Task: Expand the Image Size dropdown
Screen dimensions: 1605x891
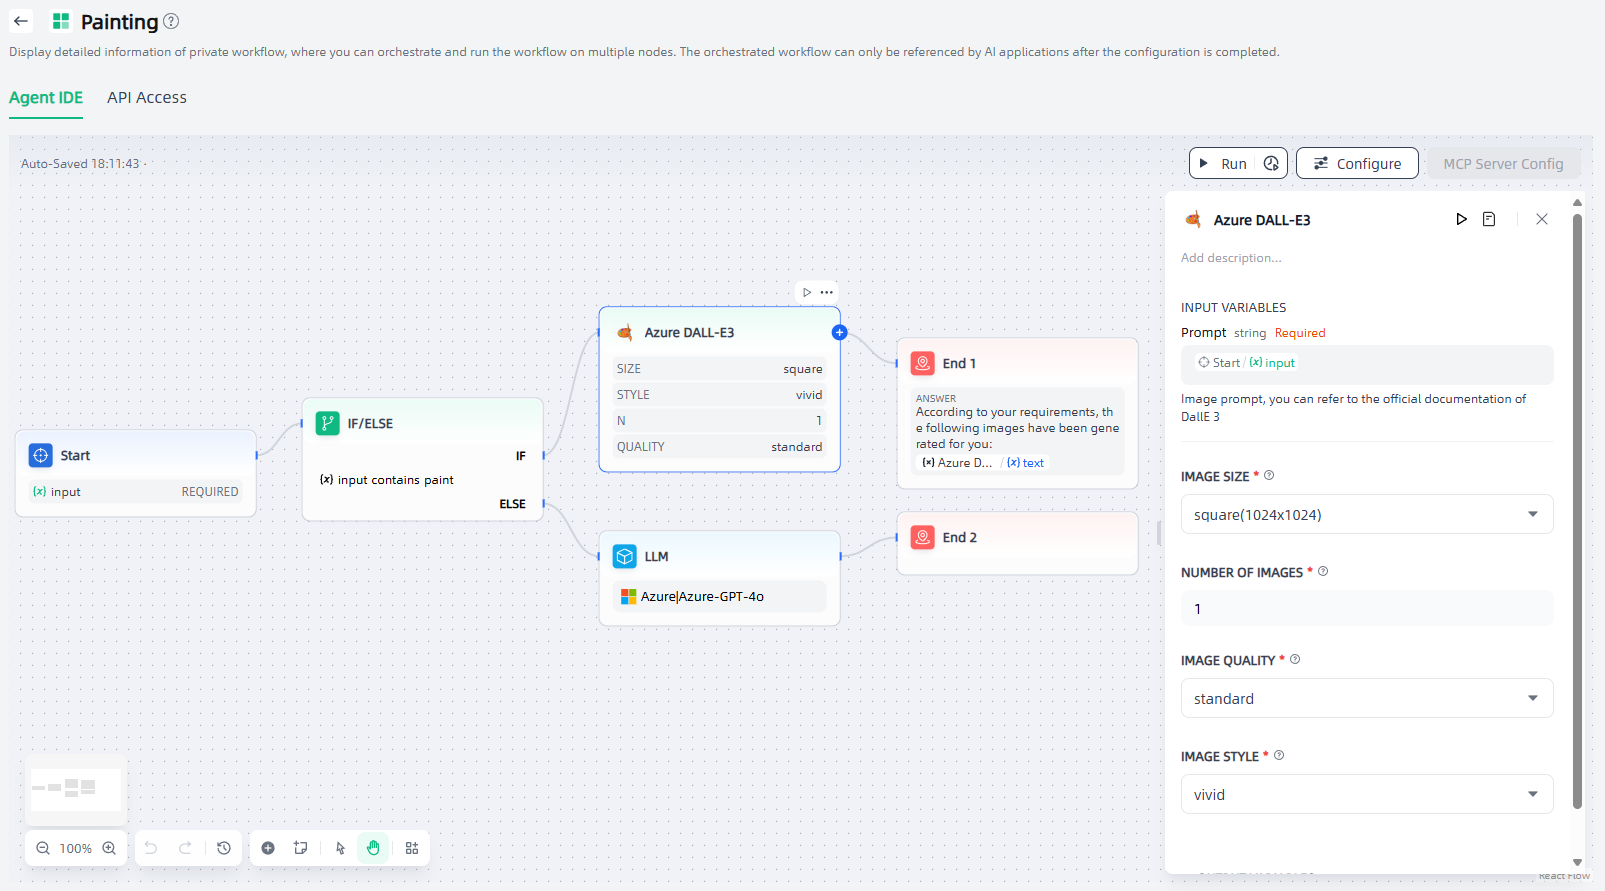Action: click(1366, 515)
